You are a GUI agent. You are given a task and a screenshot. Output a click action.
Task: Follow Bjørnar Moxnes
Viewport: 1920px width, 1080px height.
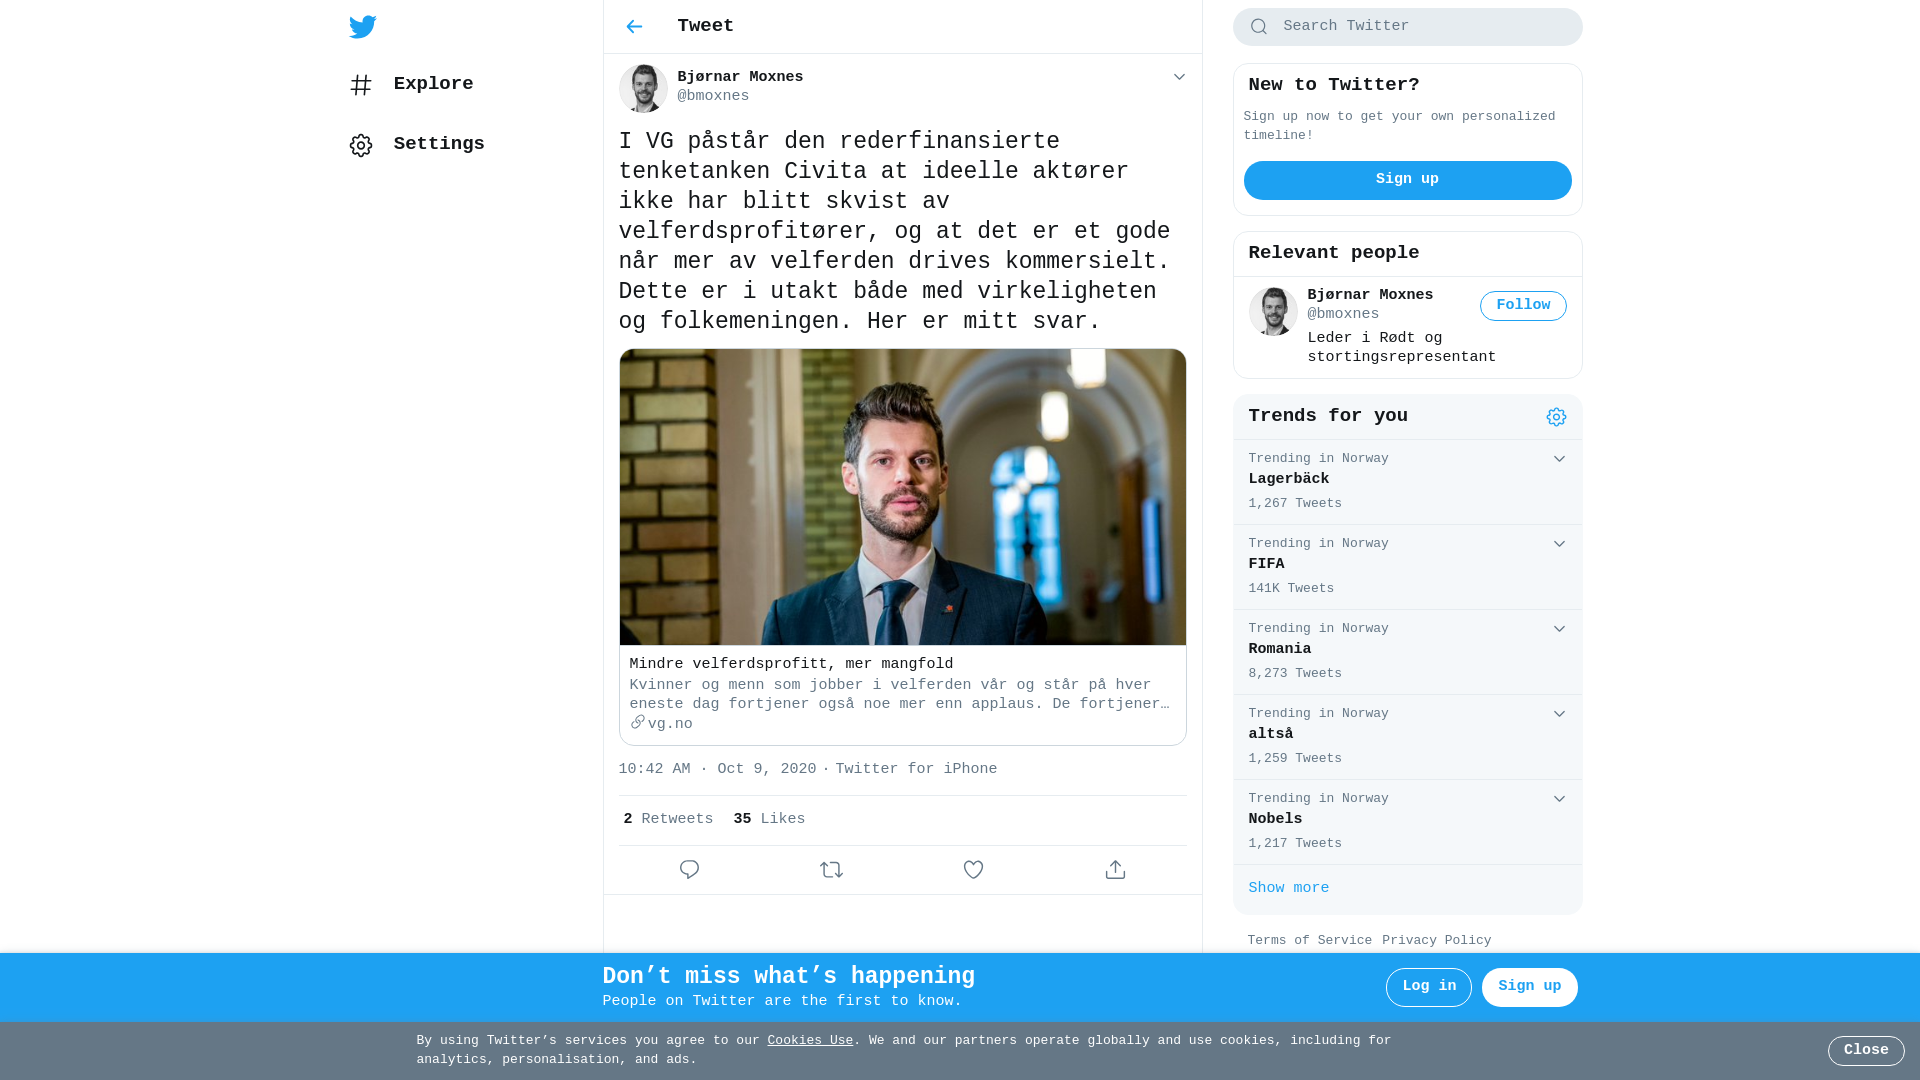[1523, 306]
